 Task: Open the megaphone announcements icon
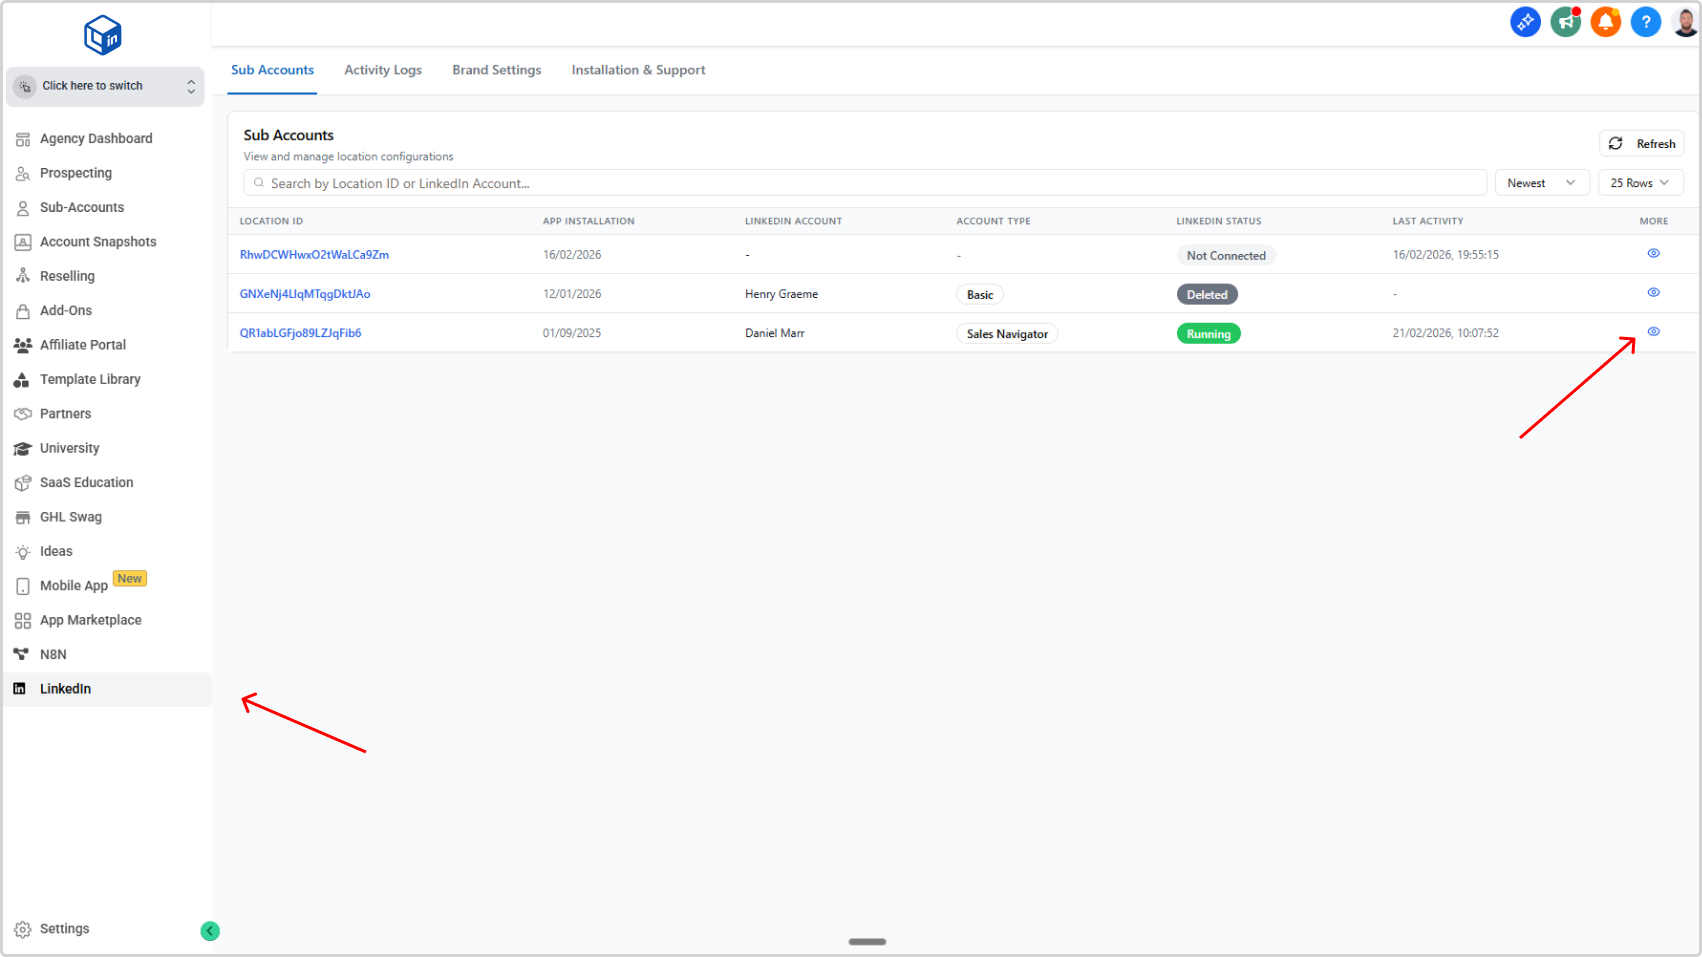pyautogui.click(x=1565, y=22)
